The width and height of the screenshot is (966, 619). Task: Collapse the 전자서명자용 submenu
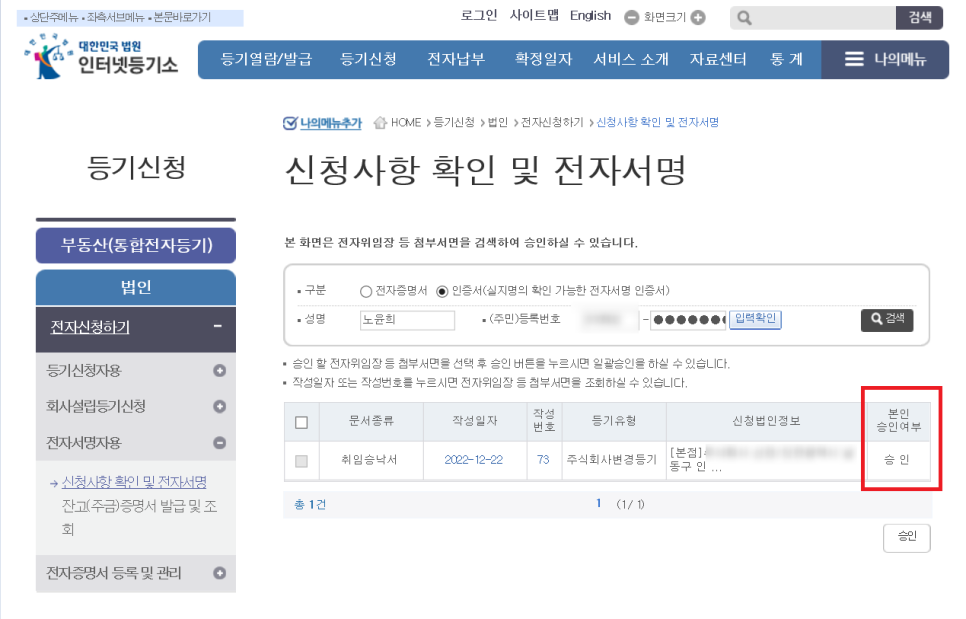pyautogui.click(x=219, y=443)
